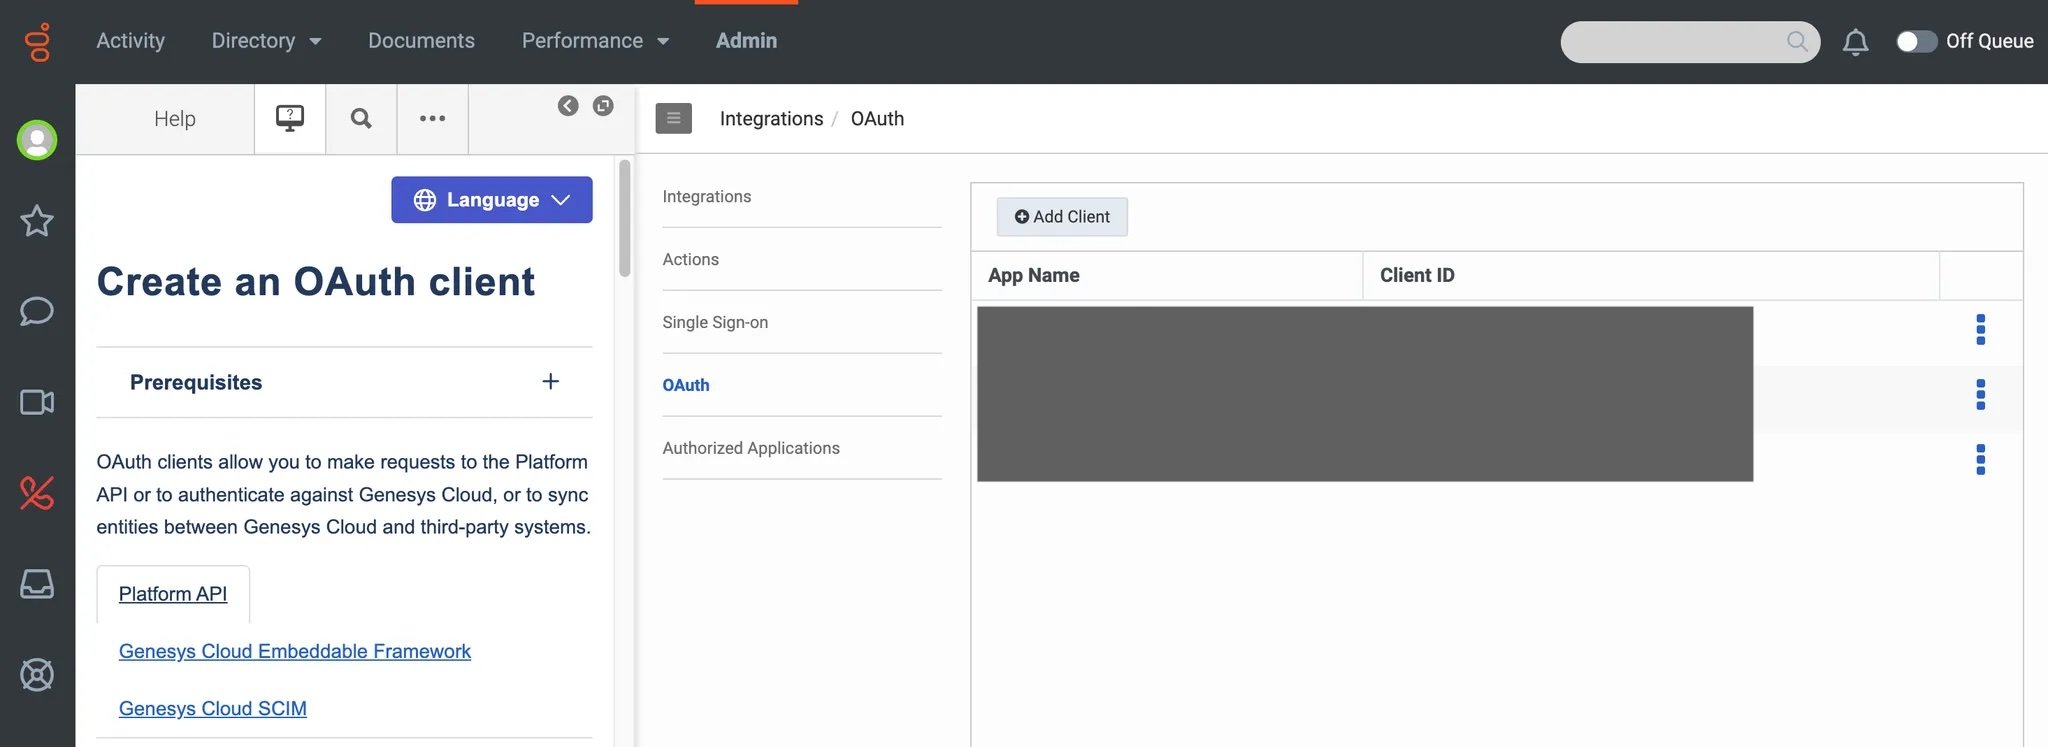Toggle the Off Queue switch
Image resolution: width=2048 pixels, height=747 pixels.
point(1916,41)
